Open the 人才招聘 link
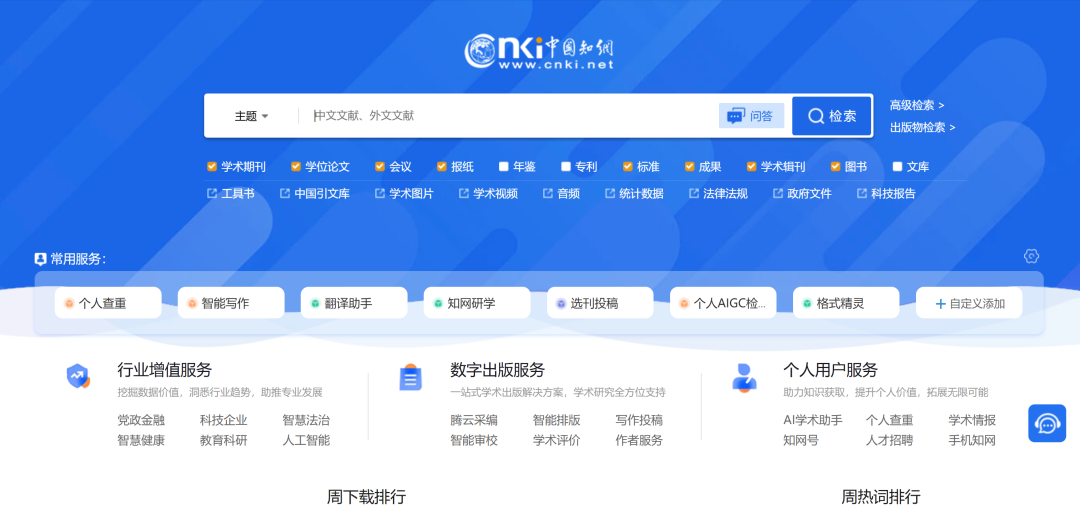 (x=889, y=440)
